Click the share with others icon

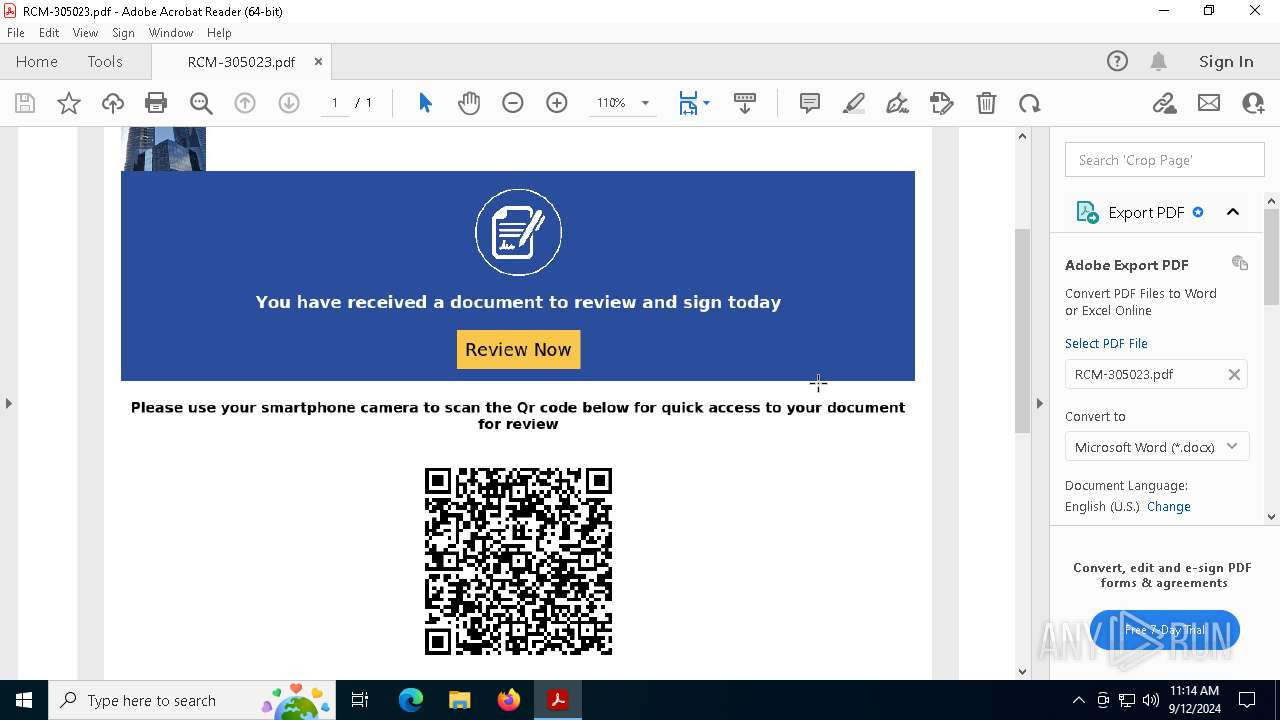point(1253,103)
